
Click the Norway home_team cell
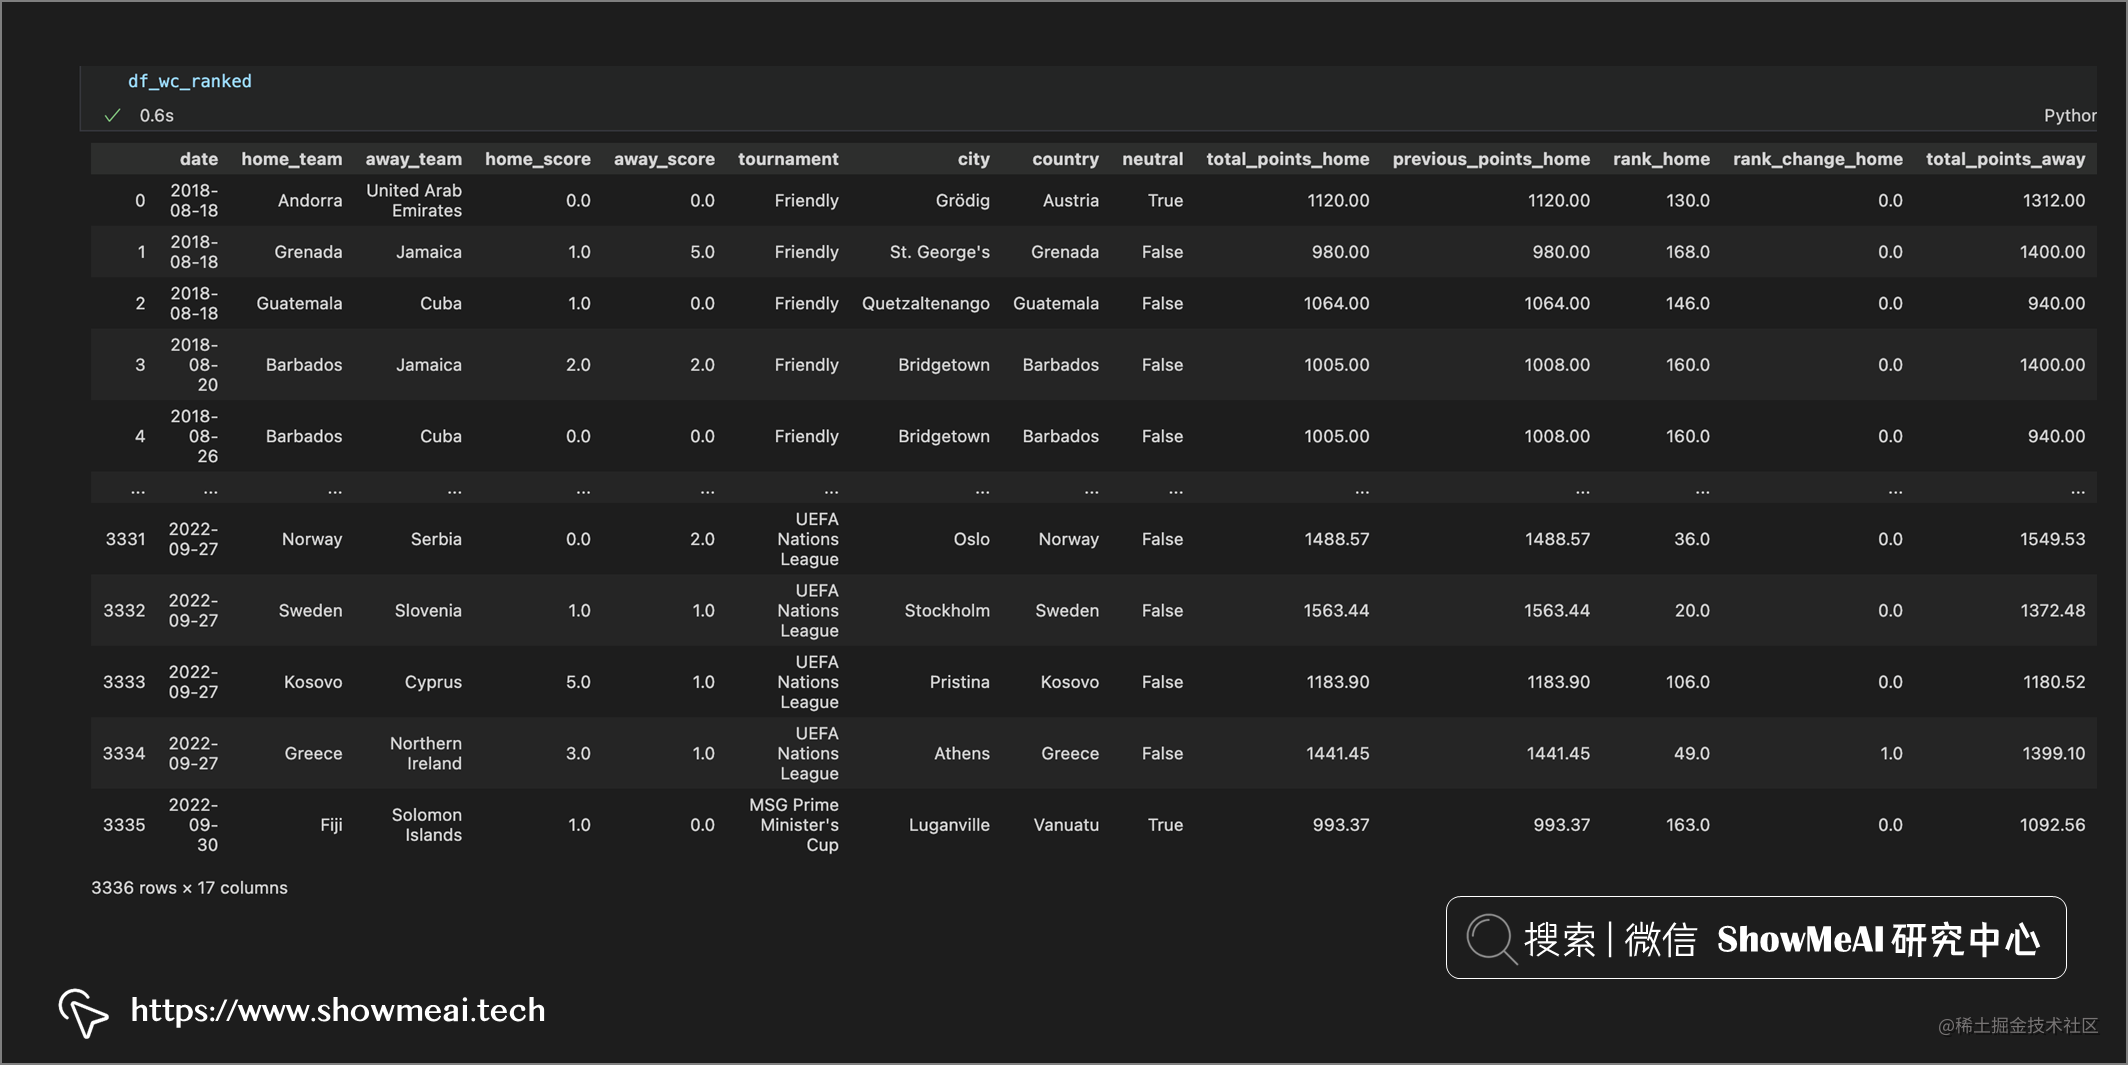312,539
